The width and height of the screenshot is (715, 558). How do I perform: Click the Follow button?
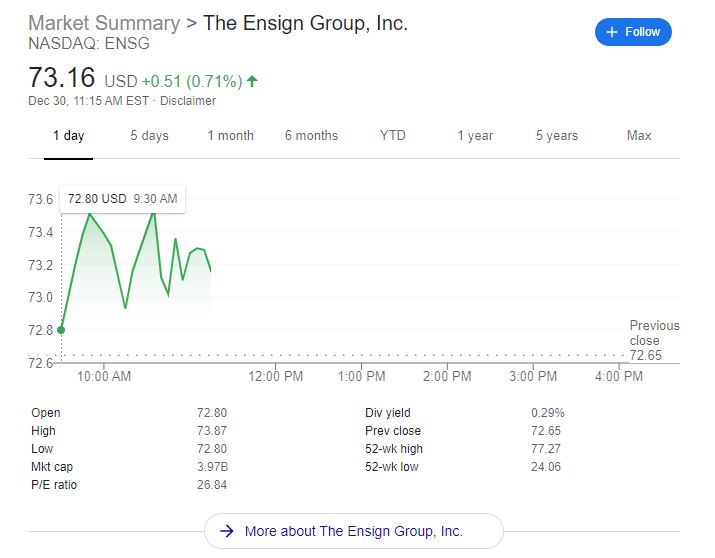pos(633,32)
